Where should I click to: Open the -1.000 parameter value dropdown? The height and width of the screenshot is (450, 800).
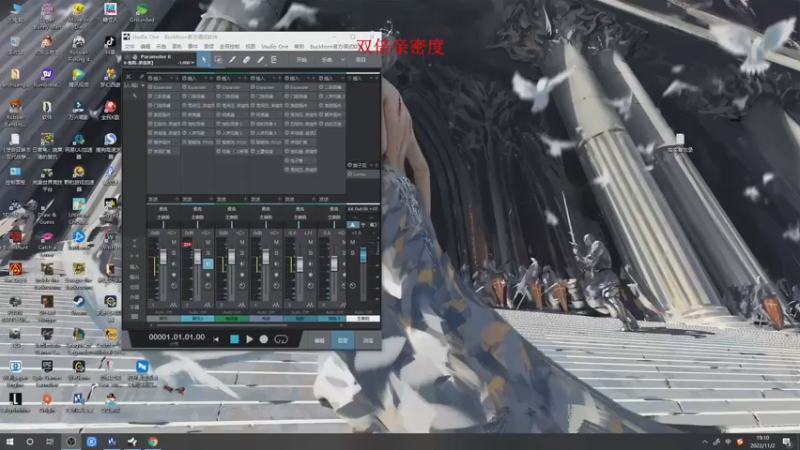pos(193,63)
